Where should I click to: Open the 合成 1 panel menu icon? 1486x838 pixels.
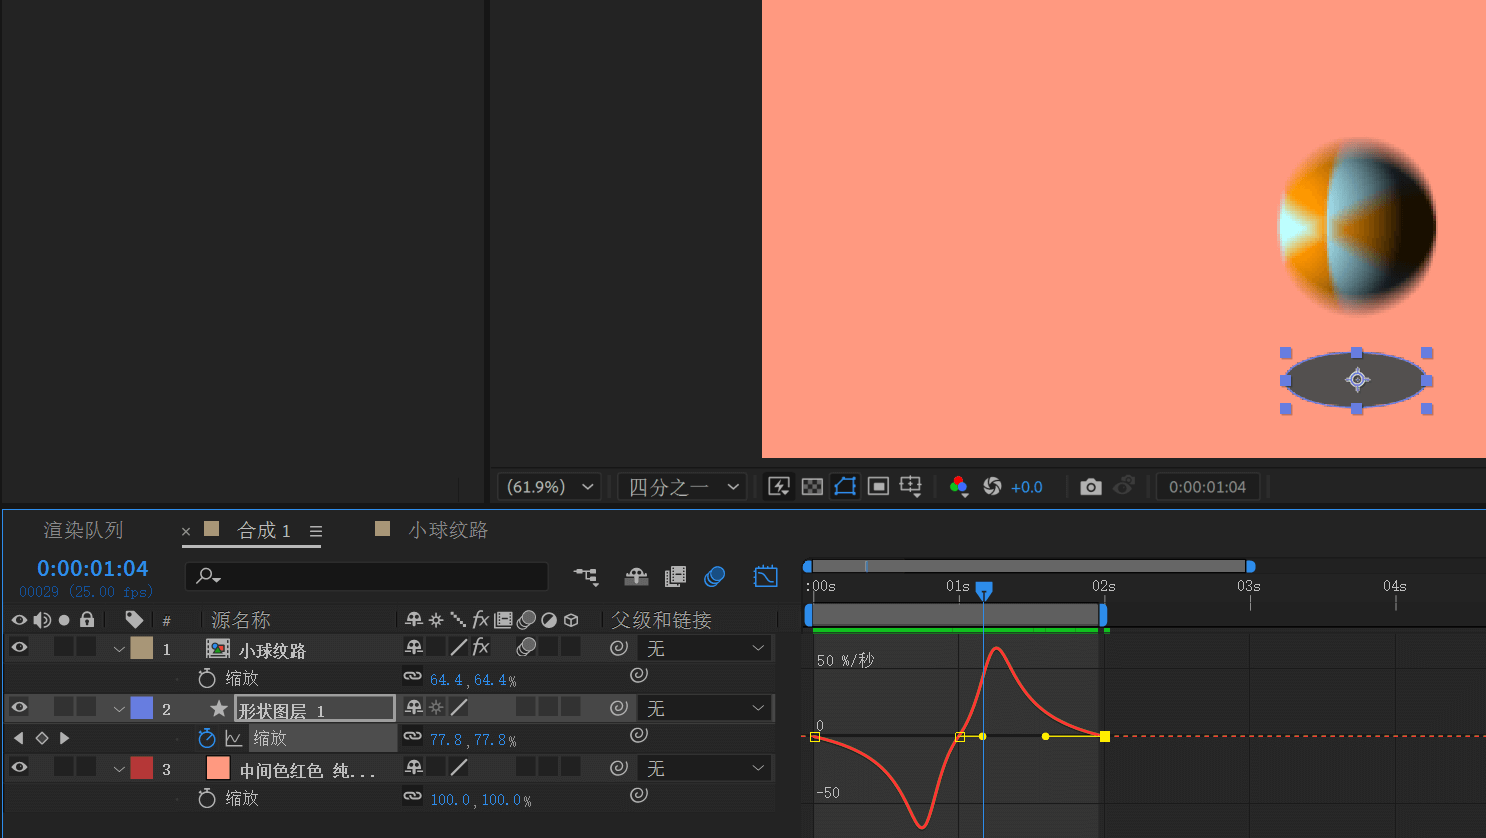pyautogui.click(x=316, y=531)
